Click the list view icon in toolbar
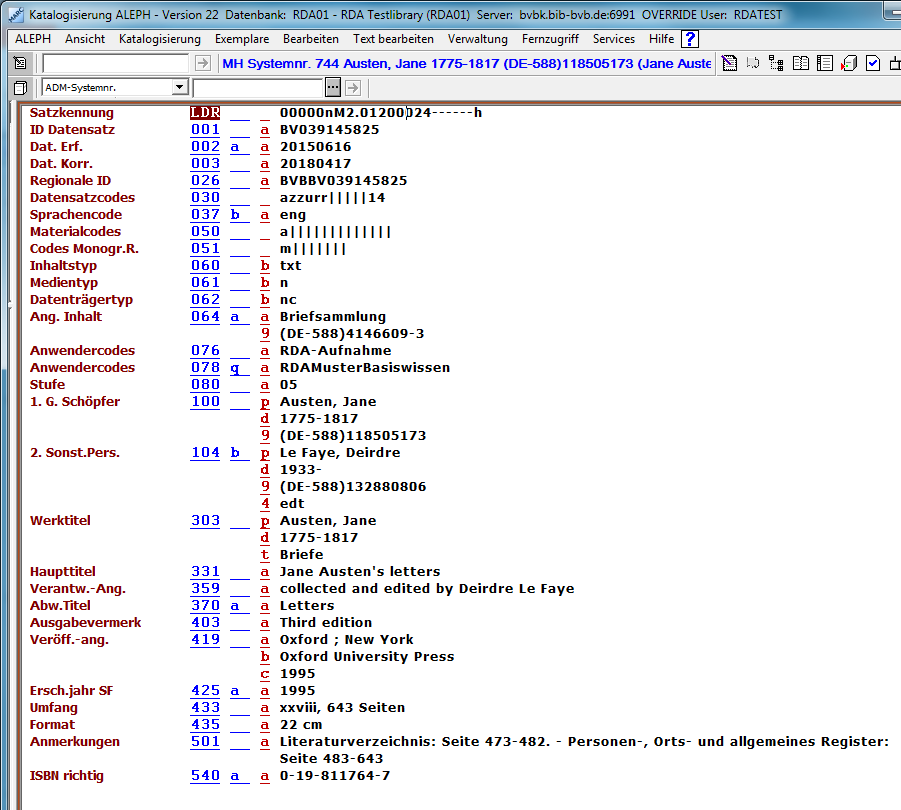Viewport: 901px width, 810px height. pos(825,63)
